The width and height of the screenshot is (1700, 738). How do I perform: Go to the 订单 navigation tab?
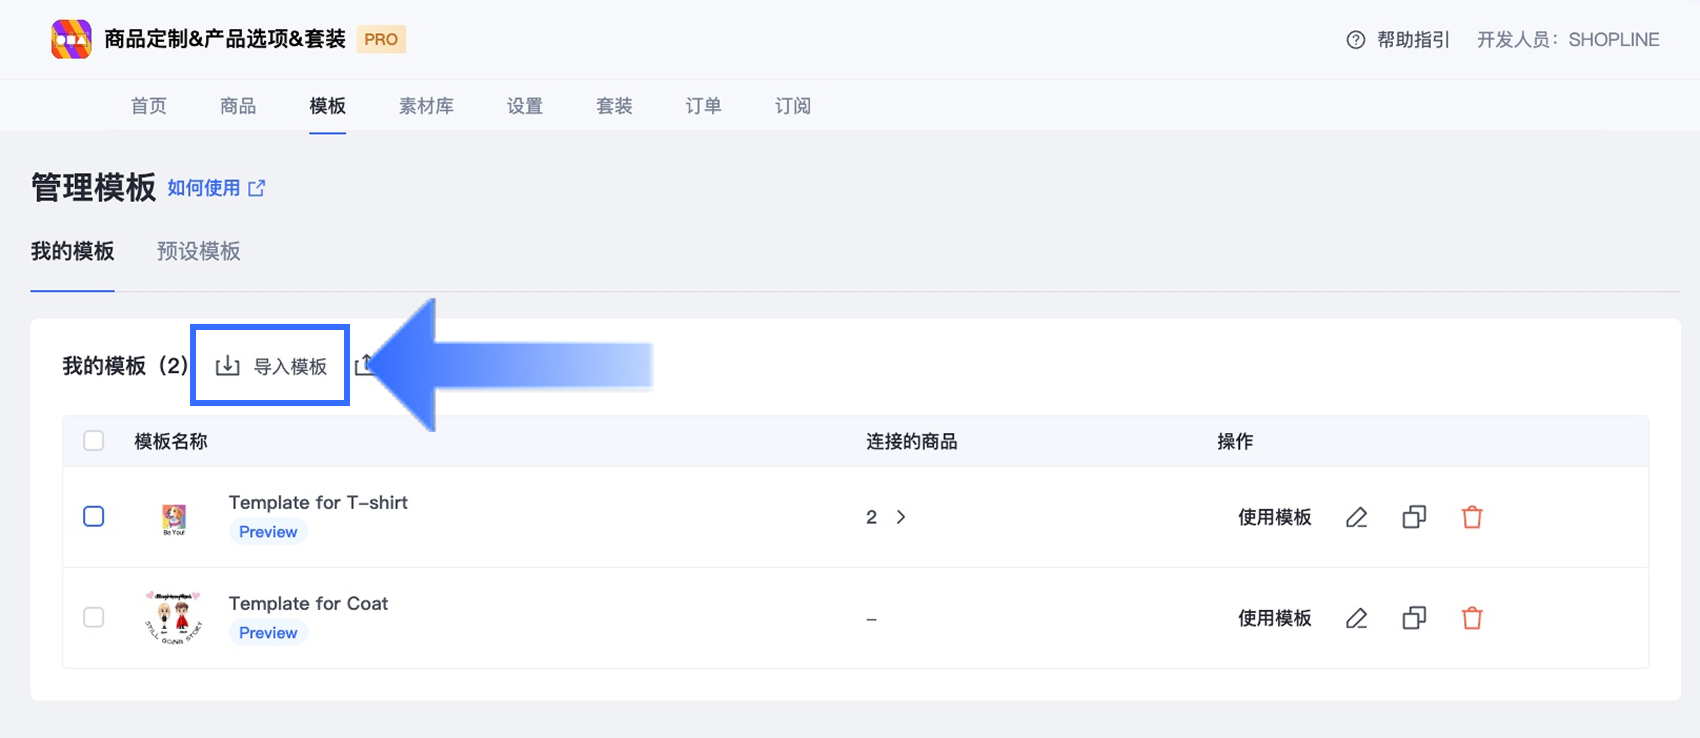(703, 106)
